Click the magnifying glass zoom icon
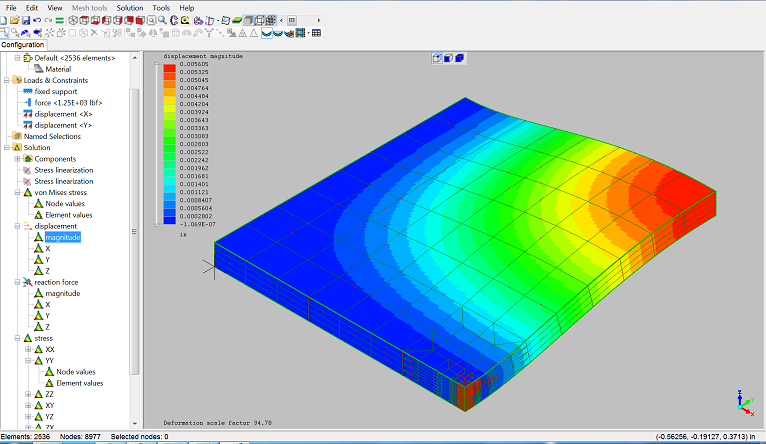 point(162,21)
